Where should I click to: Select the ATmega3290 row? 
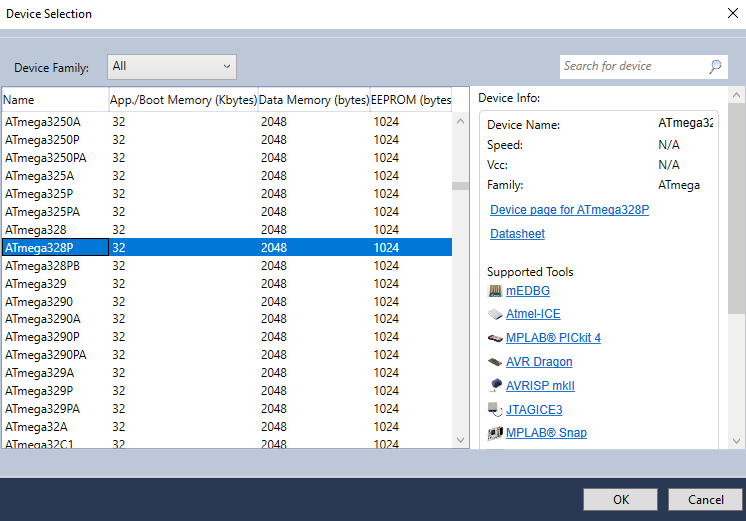pos(227,302)
